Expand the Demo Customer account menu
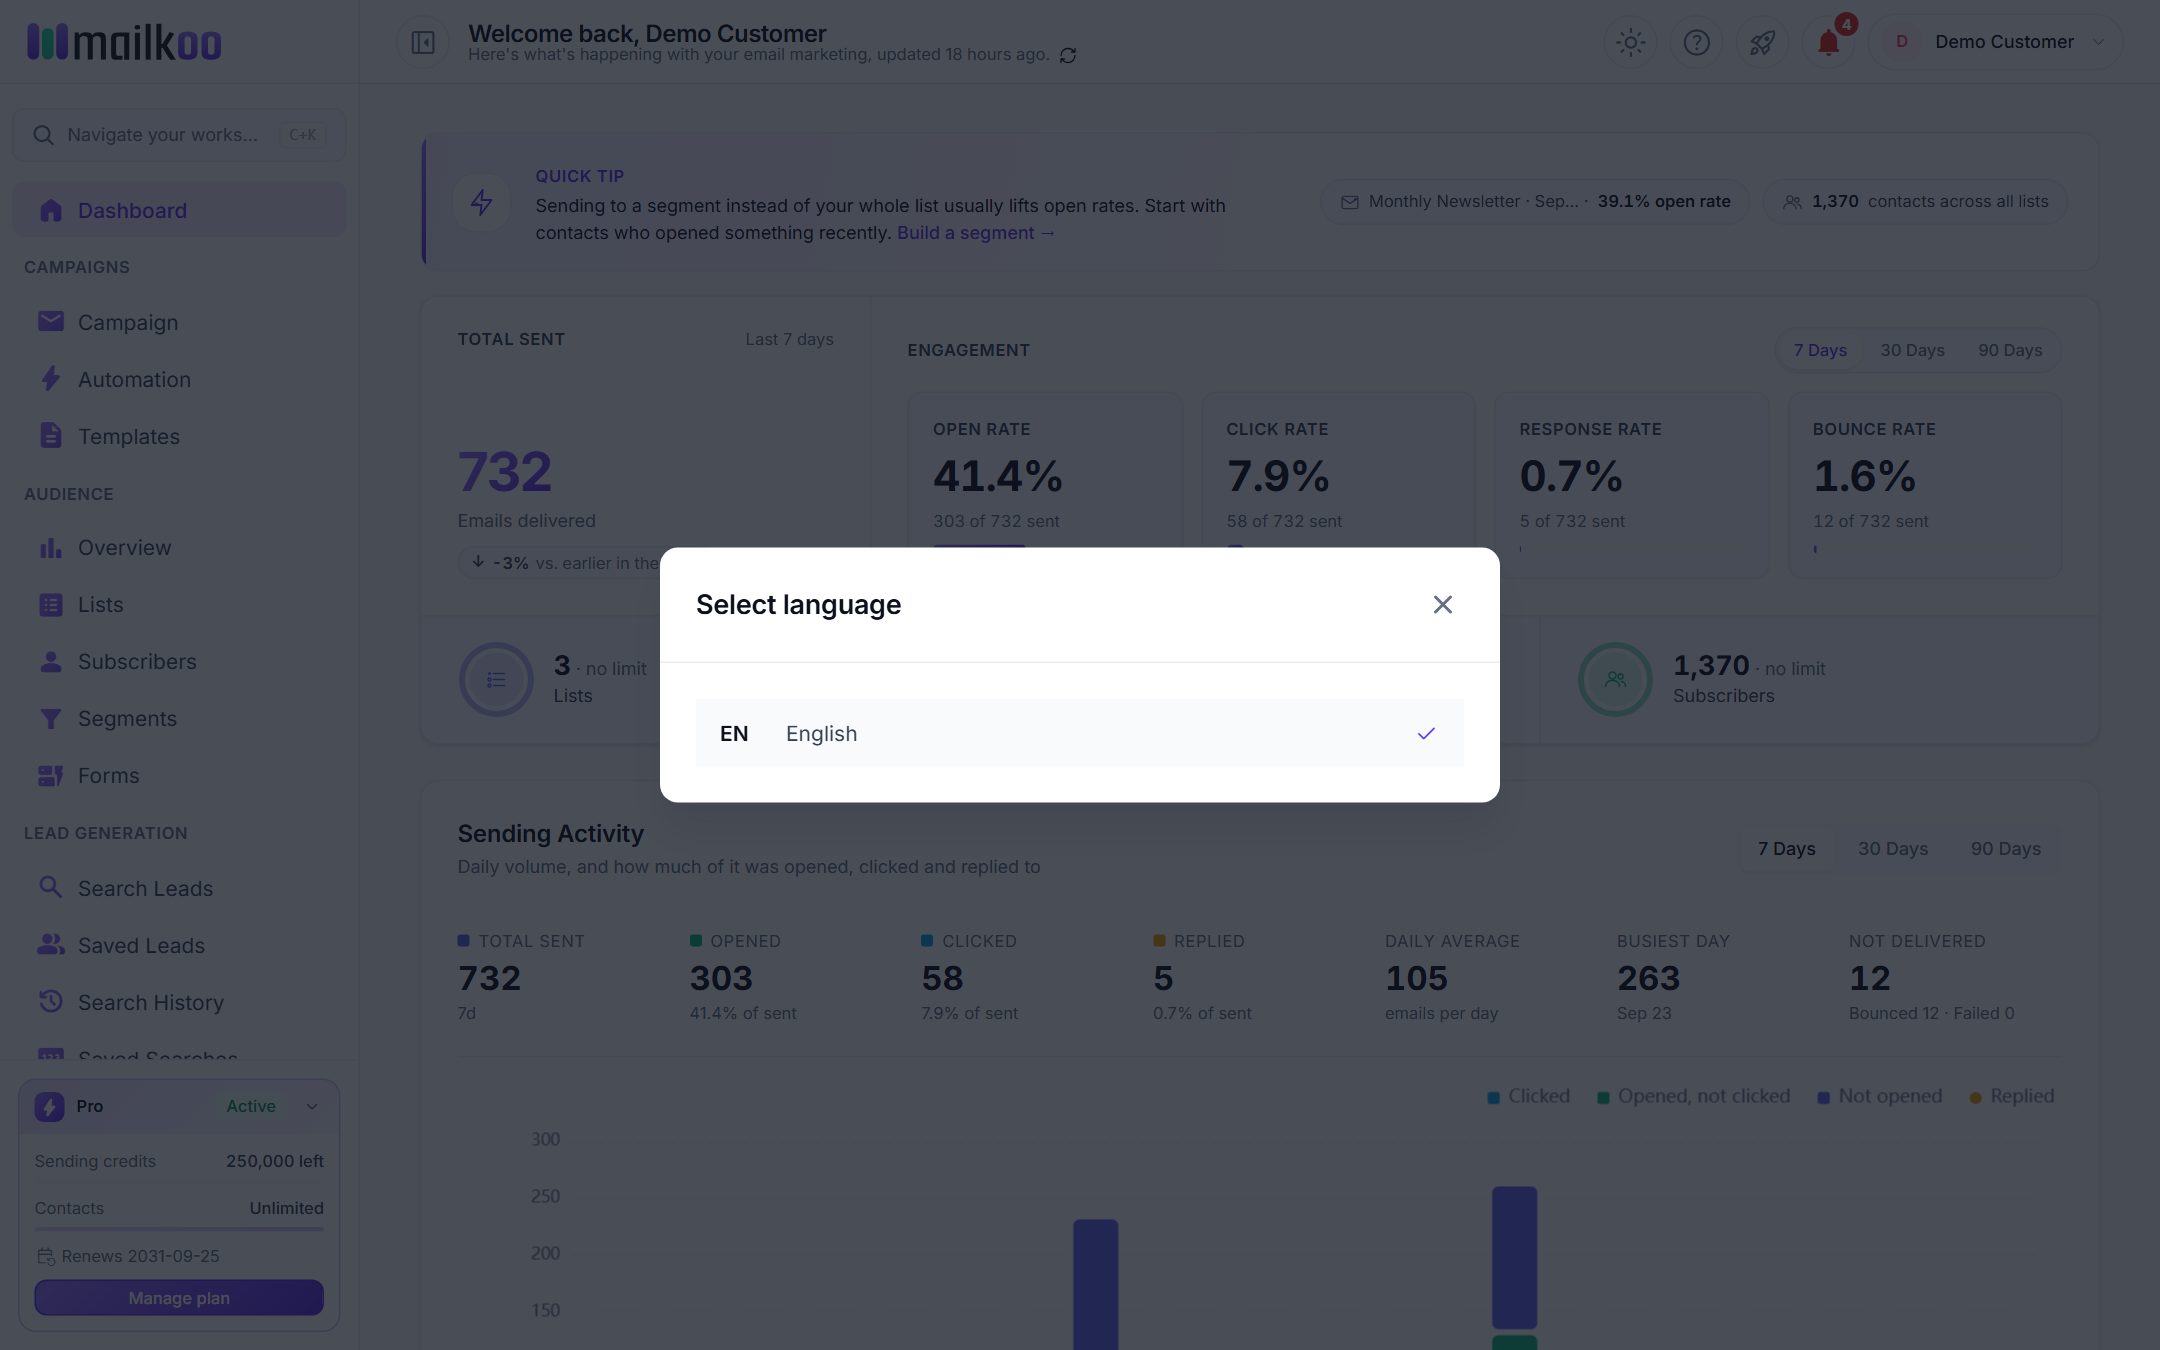This screenshot has height=1350, width=2160. 1995,42
